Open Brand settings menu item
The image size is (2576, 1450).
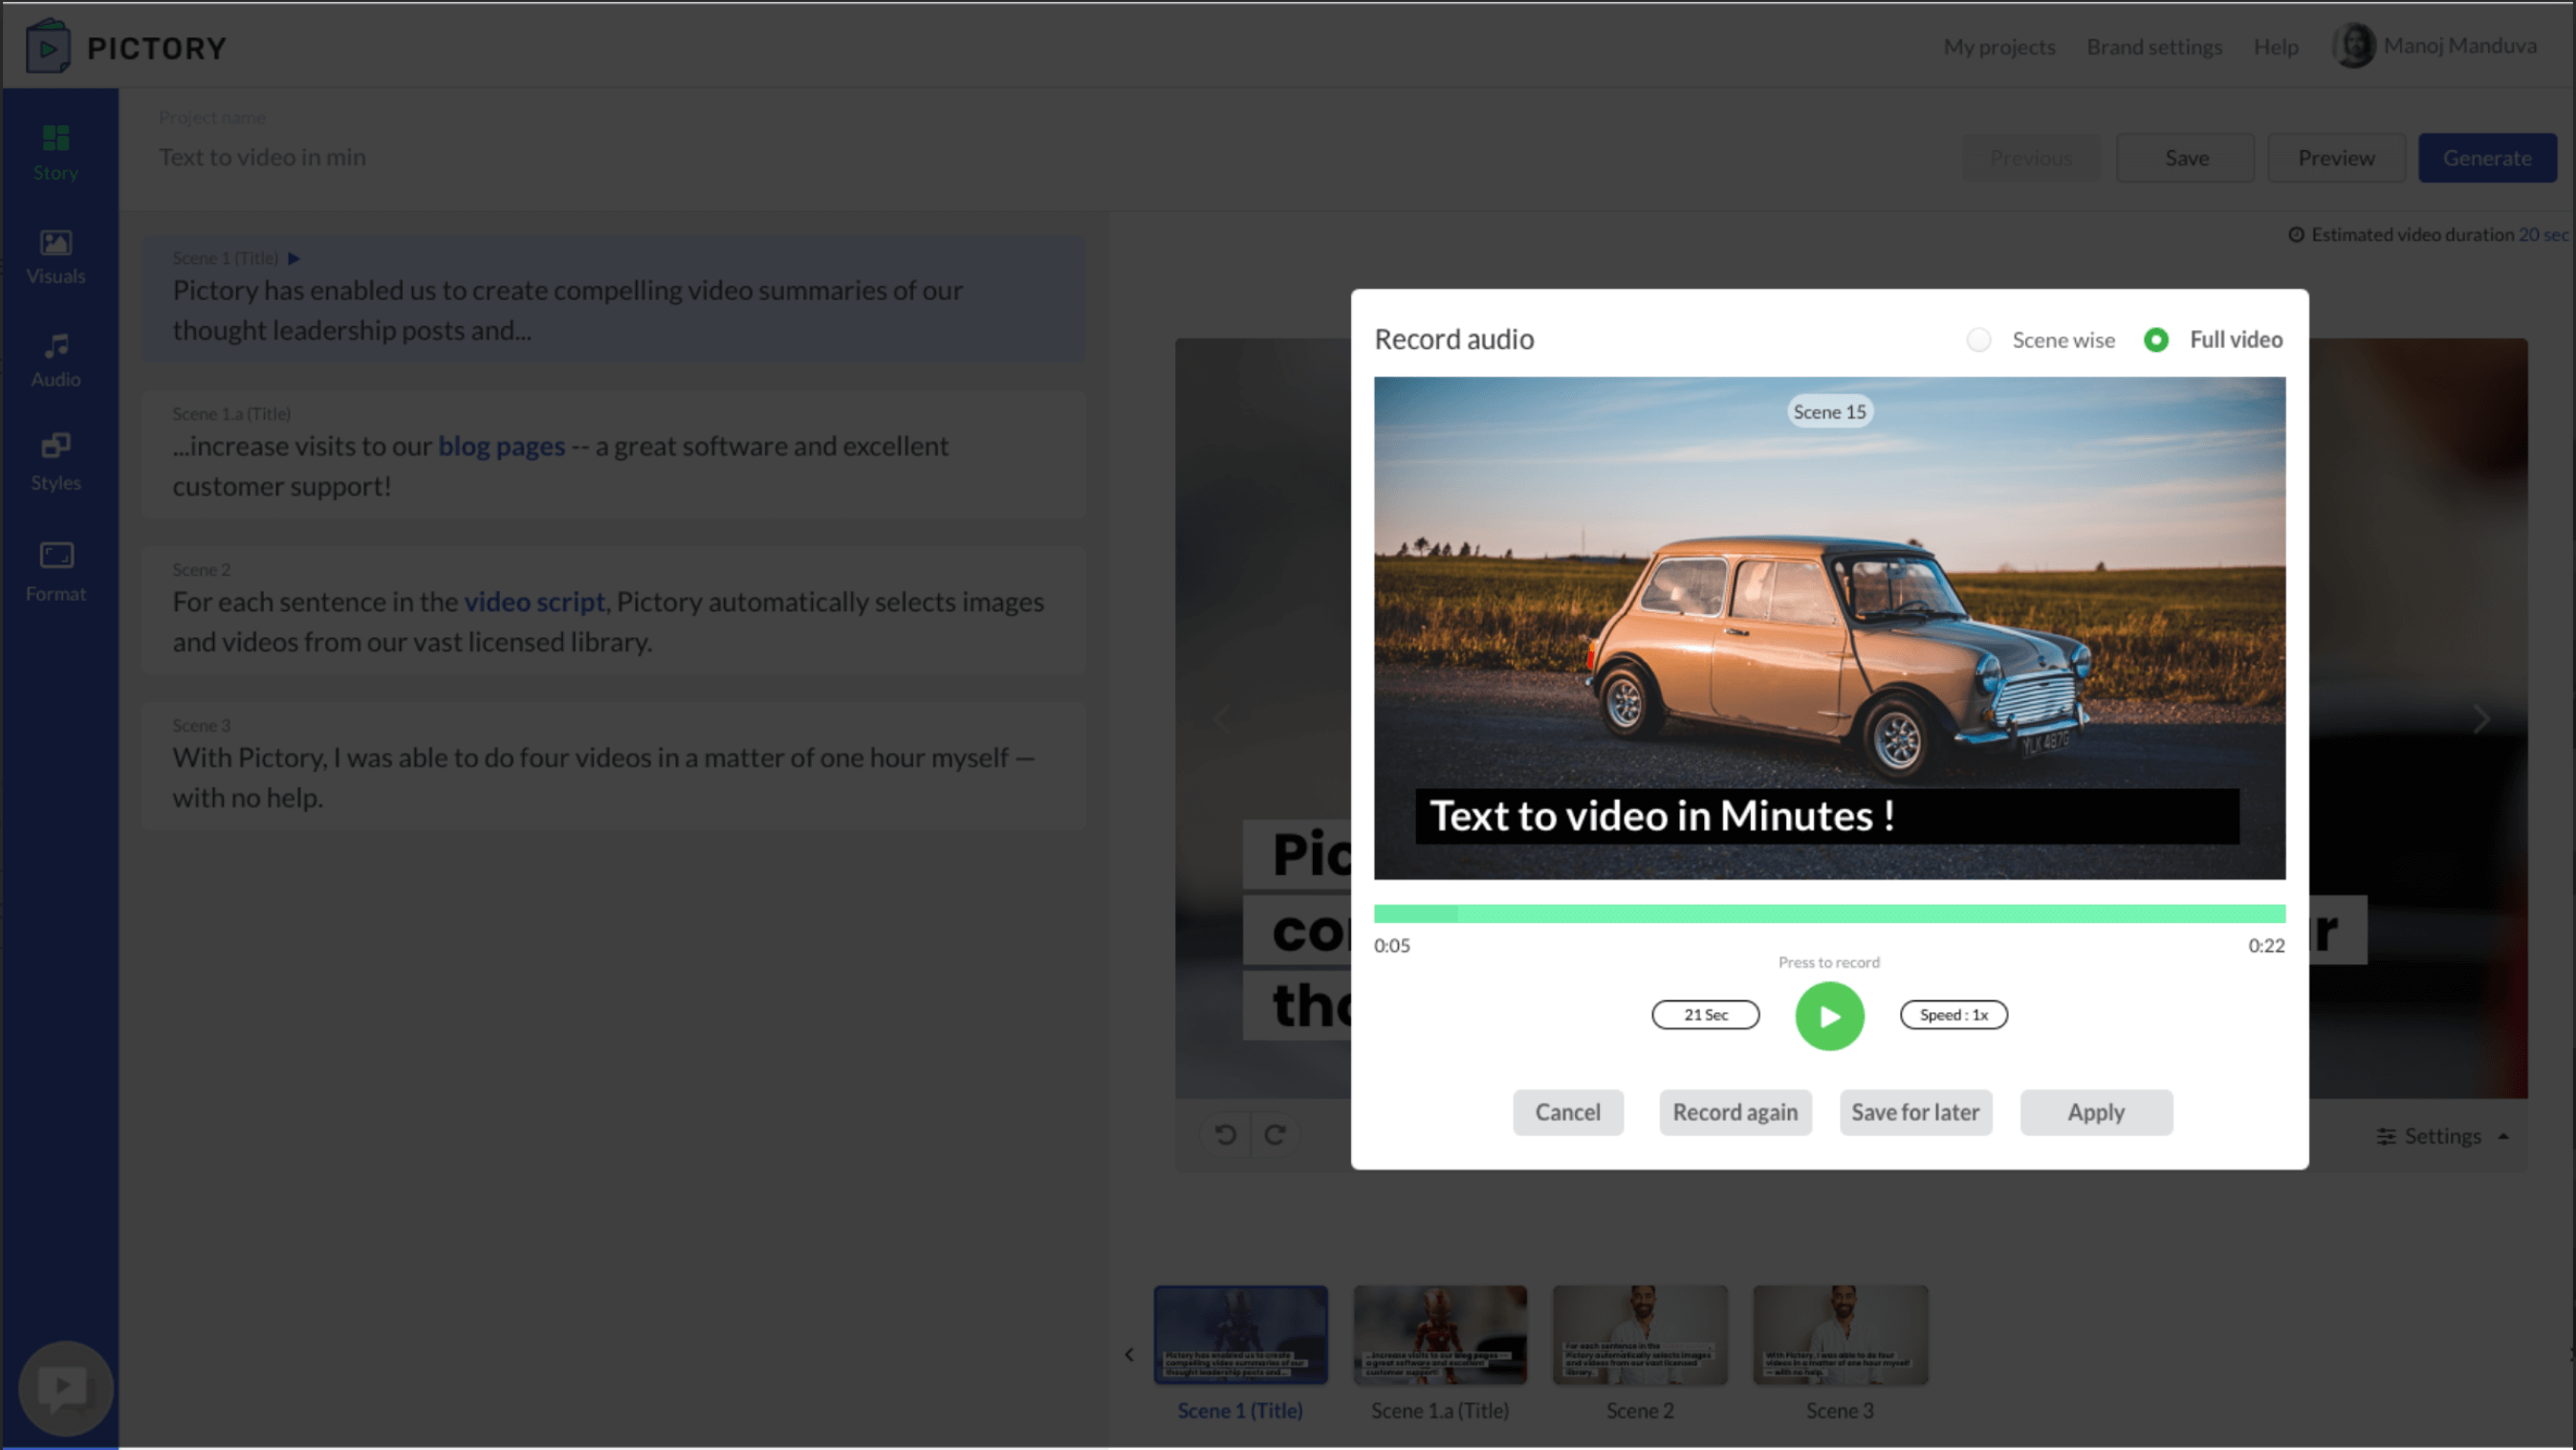click(x=2154, y=47)
